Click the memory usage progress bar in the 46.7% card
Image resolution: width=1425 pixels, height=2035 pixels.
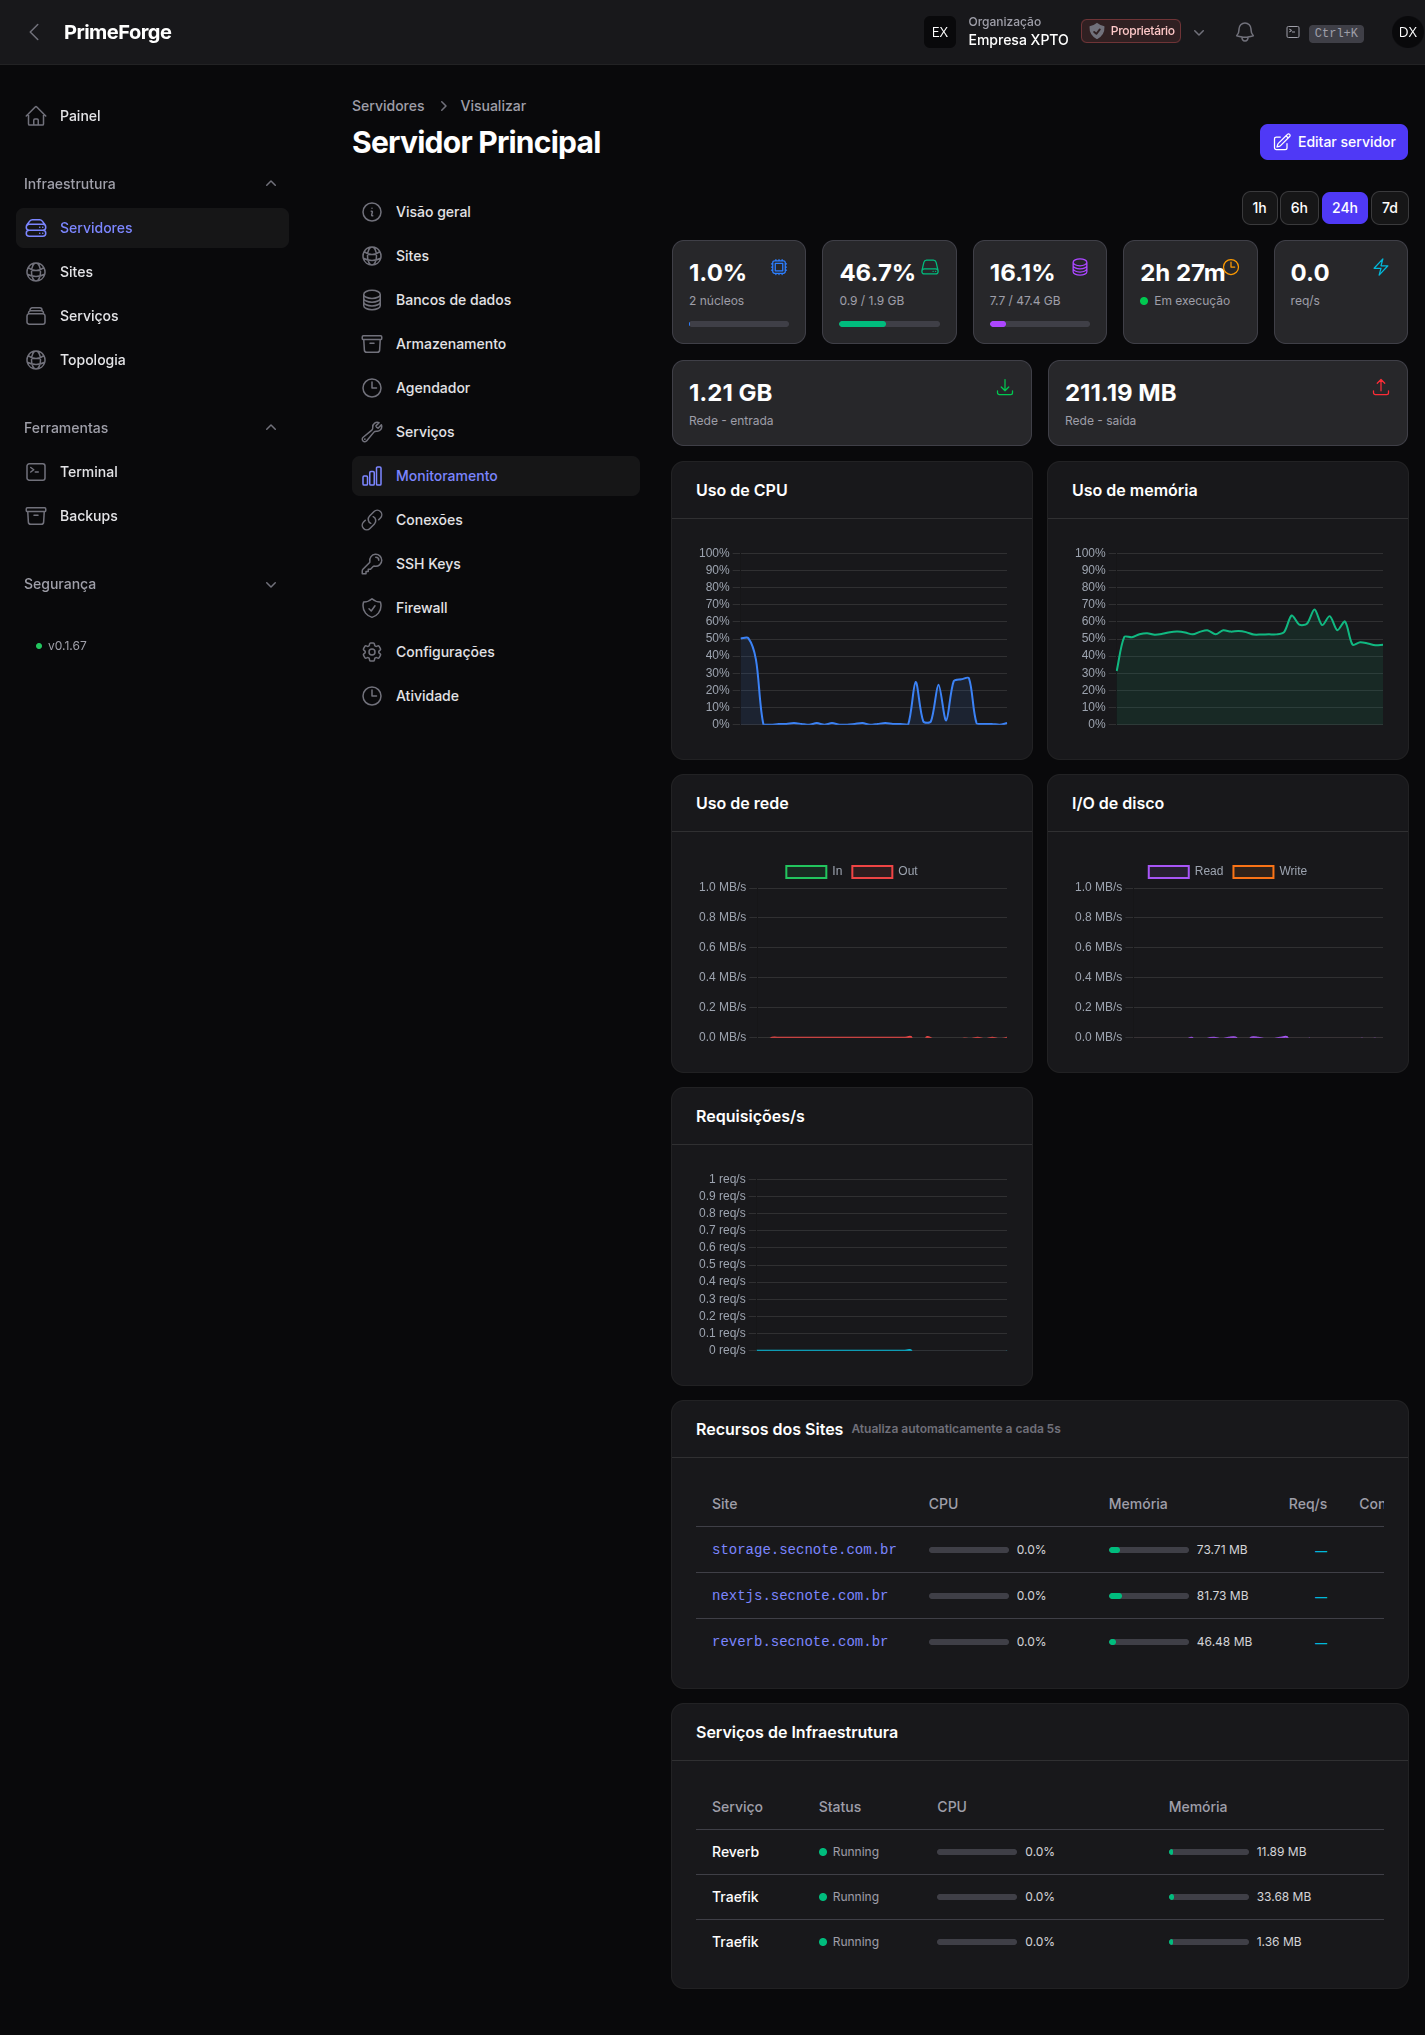(x=889, y=324)
